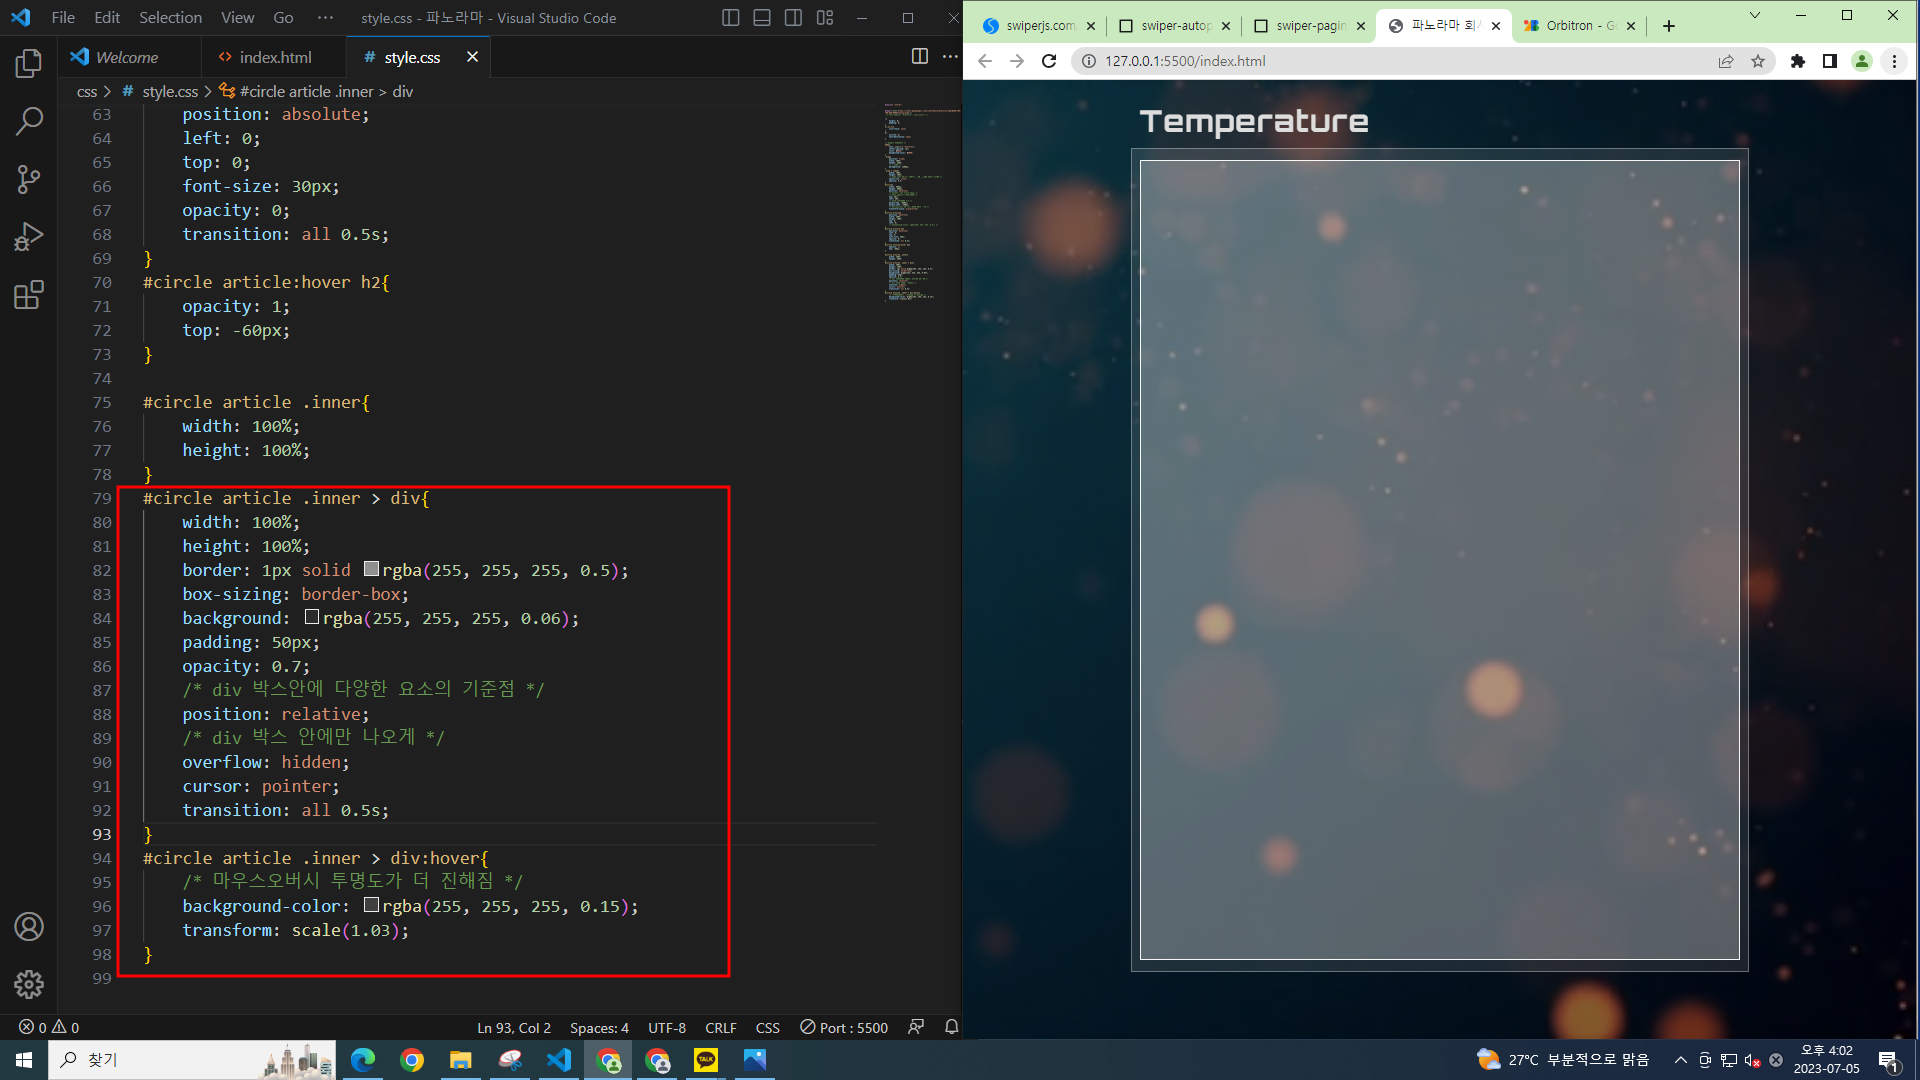Click the Spaces: 4 indentation setting

coord(599,1027)
